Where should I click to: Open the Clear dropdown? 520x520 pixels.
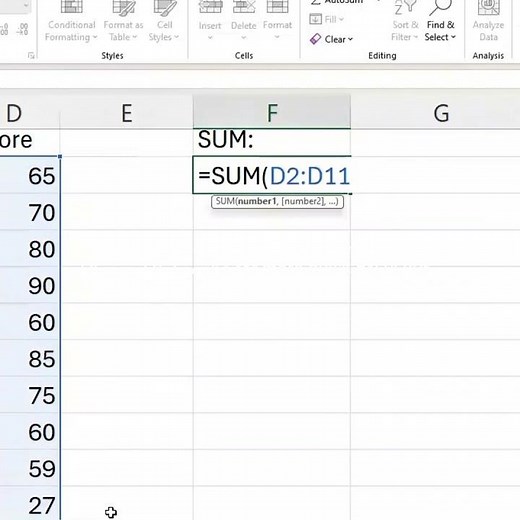point(331,39)
